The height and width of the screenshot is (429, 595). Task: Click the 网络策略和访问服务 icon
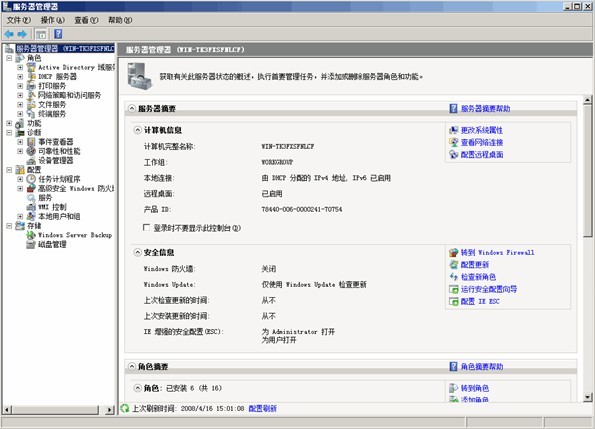click(31, 95)
